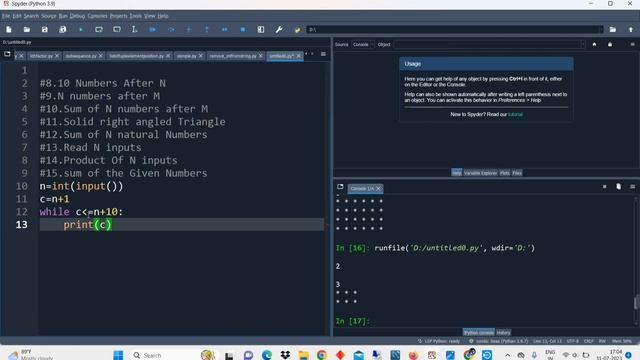Select the IPython console tab
The width and height of the screenshot is (640, 360).
pos(478,332)
